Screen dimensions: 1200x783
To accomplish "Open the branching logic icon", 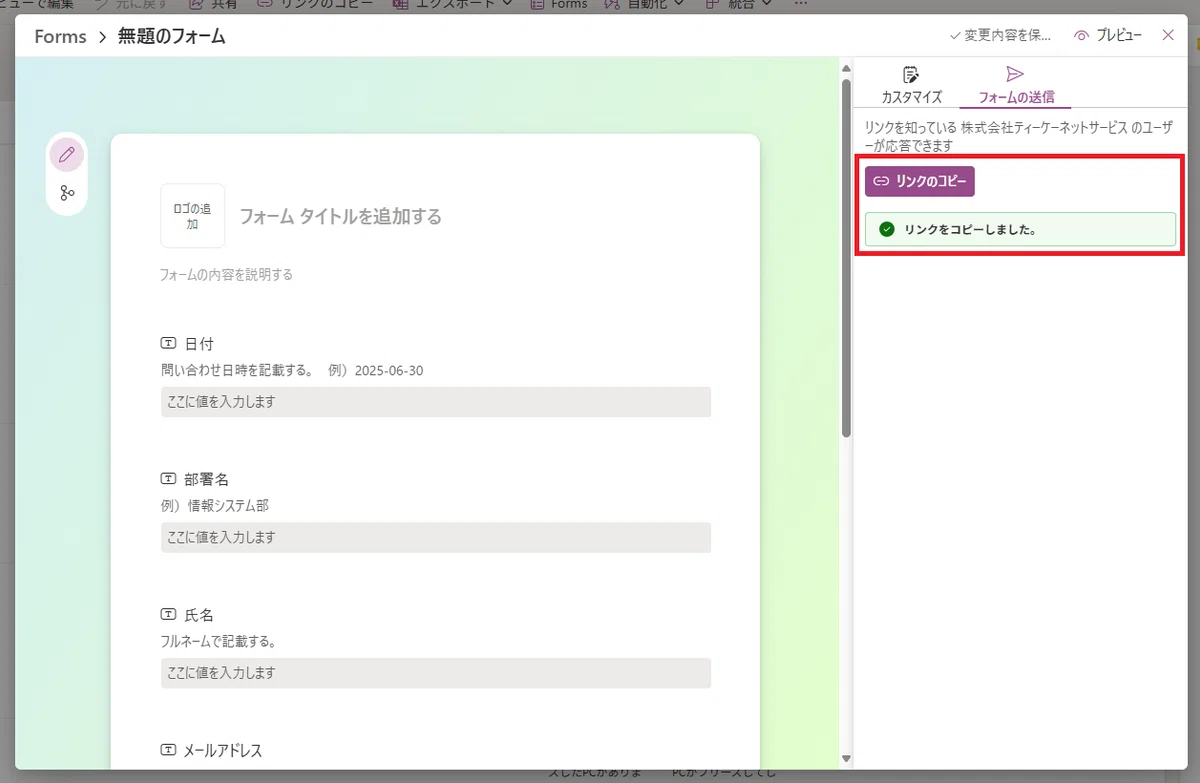I will click(x=67, y=193).
